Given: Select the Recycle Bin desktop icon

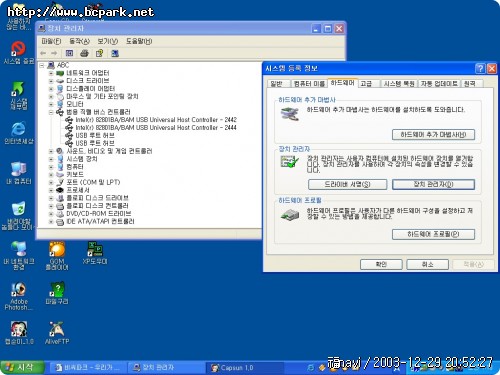Looking at the screenshot, I should pos(18,216).
